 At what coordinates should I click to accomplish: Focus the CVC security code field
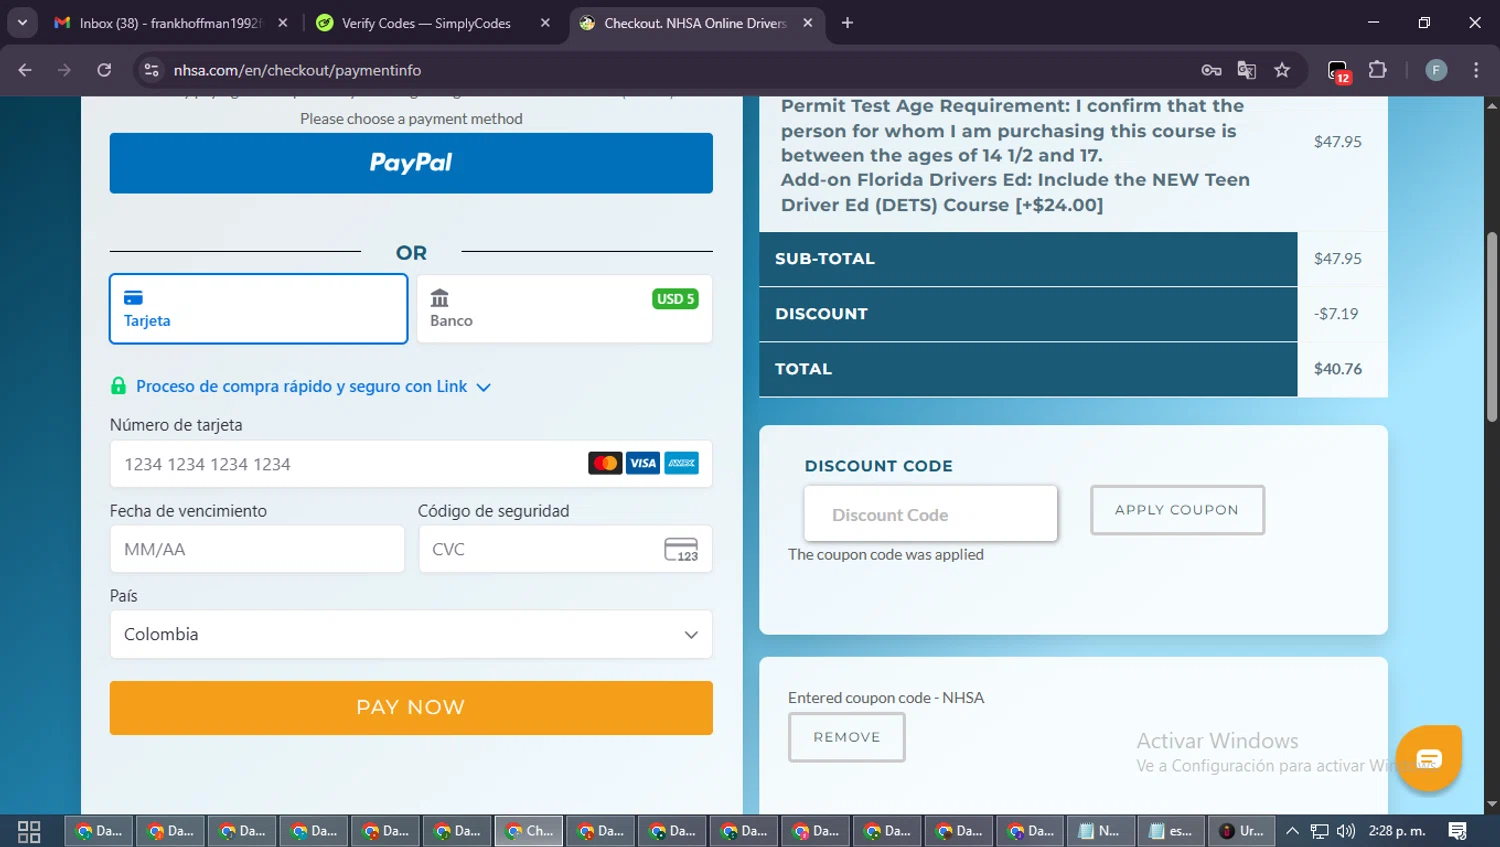[565, 549]
